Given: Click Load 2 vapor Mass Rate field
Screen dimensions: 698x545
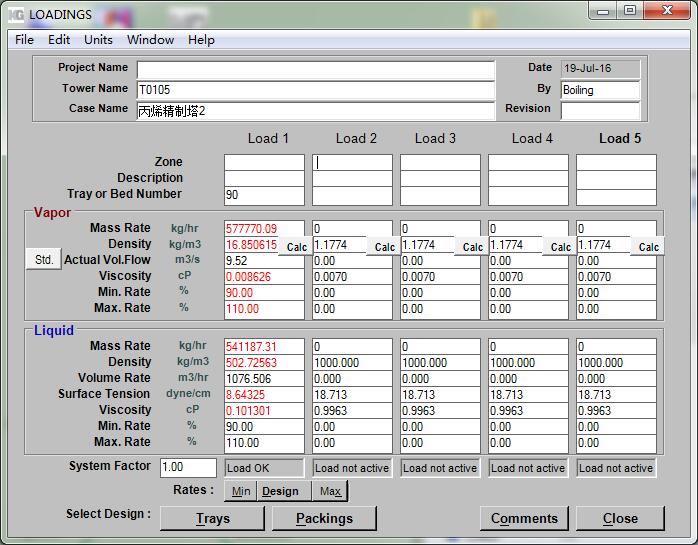Looking at the screenshot, I should (352, 229).
